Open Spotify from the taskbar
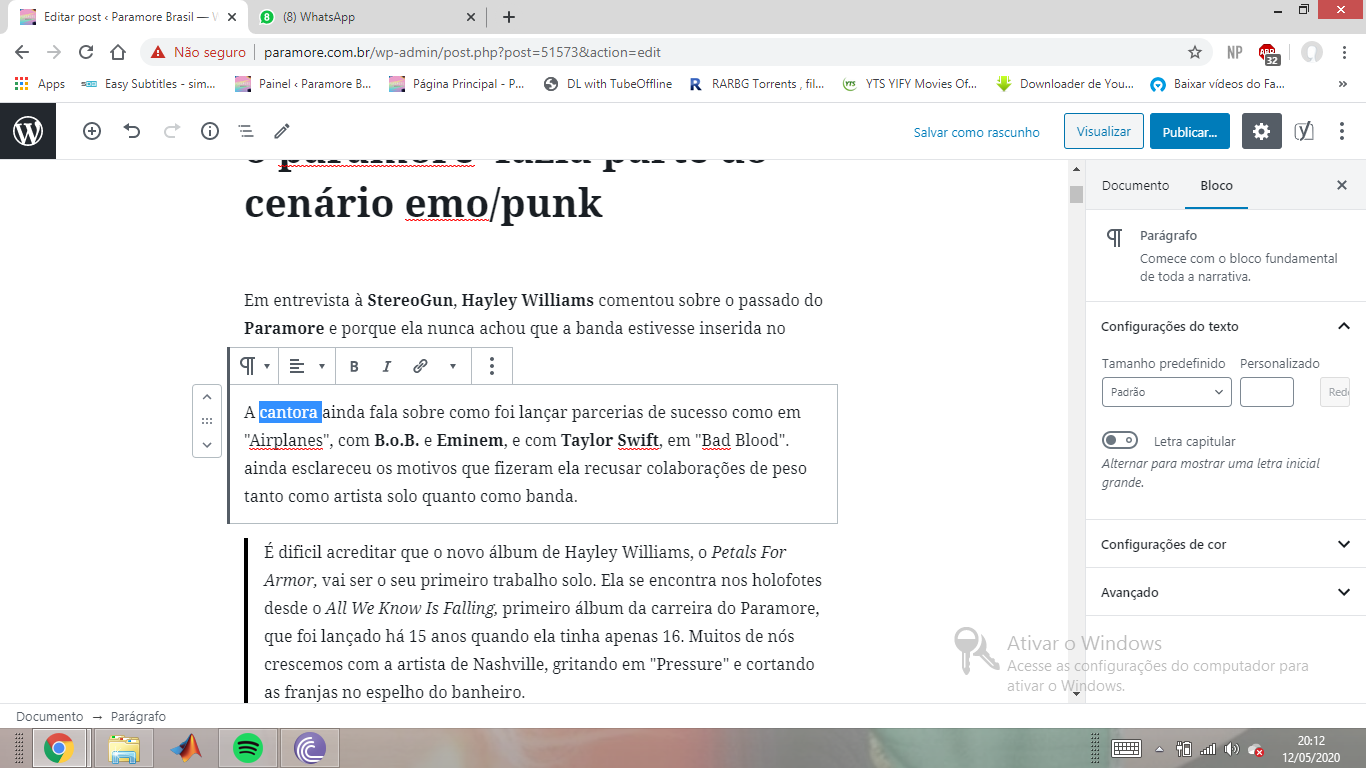Viewport: 1366px width, 768px height. click(248, 748)
